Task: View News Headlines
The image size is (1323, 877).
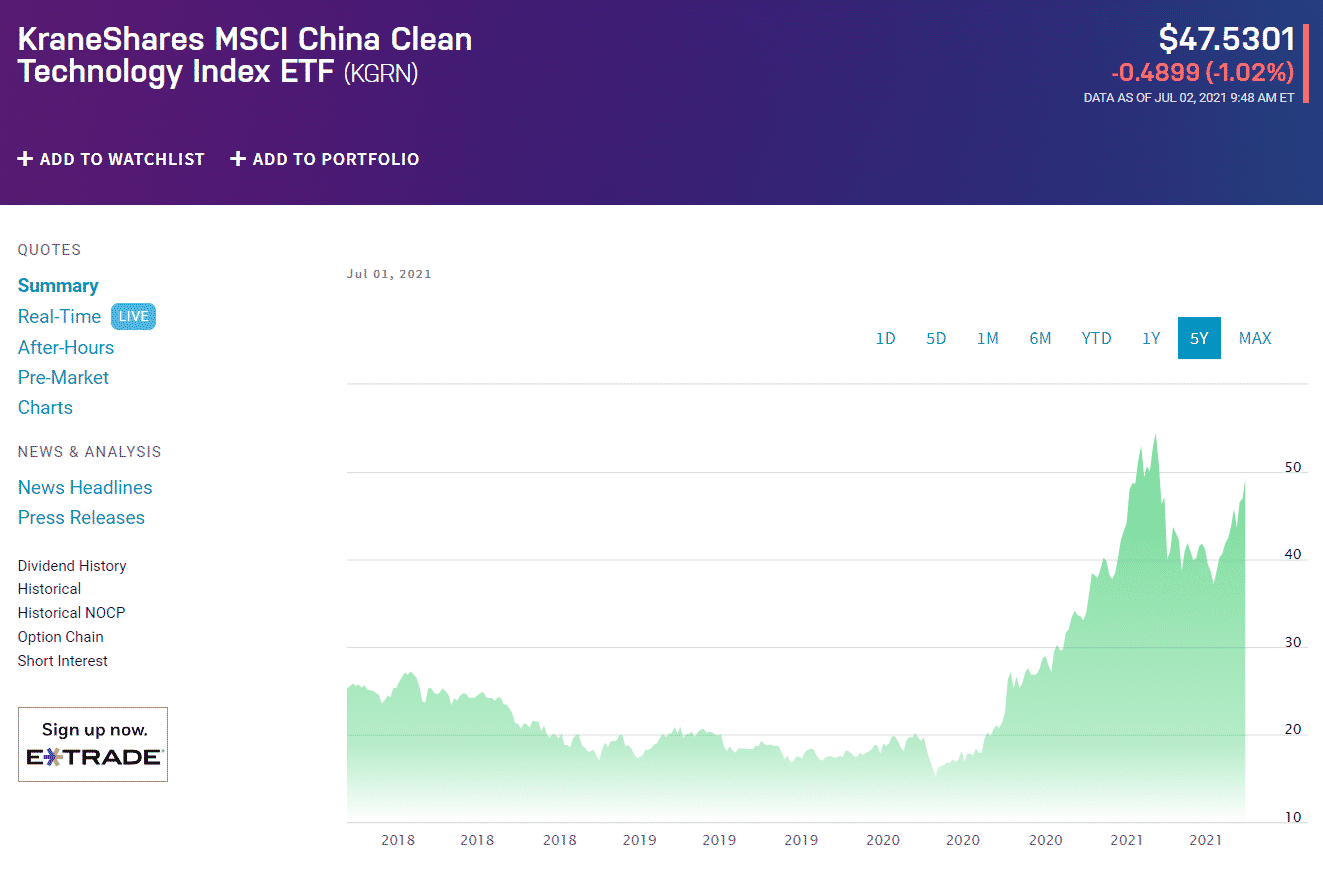Action: [x=85, y=488]
